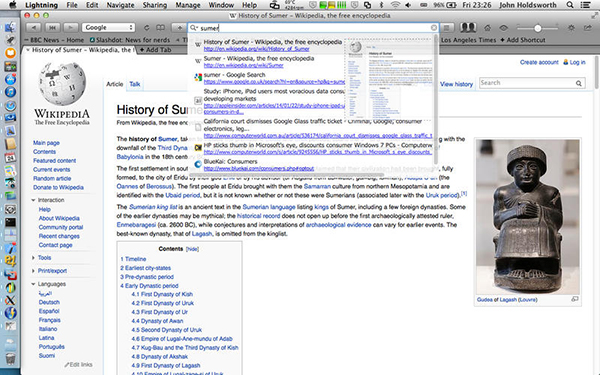
Task: Click the rewind-to-first-page toolbar button
Action: tap(52, 28)
